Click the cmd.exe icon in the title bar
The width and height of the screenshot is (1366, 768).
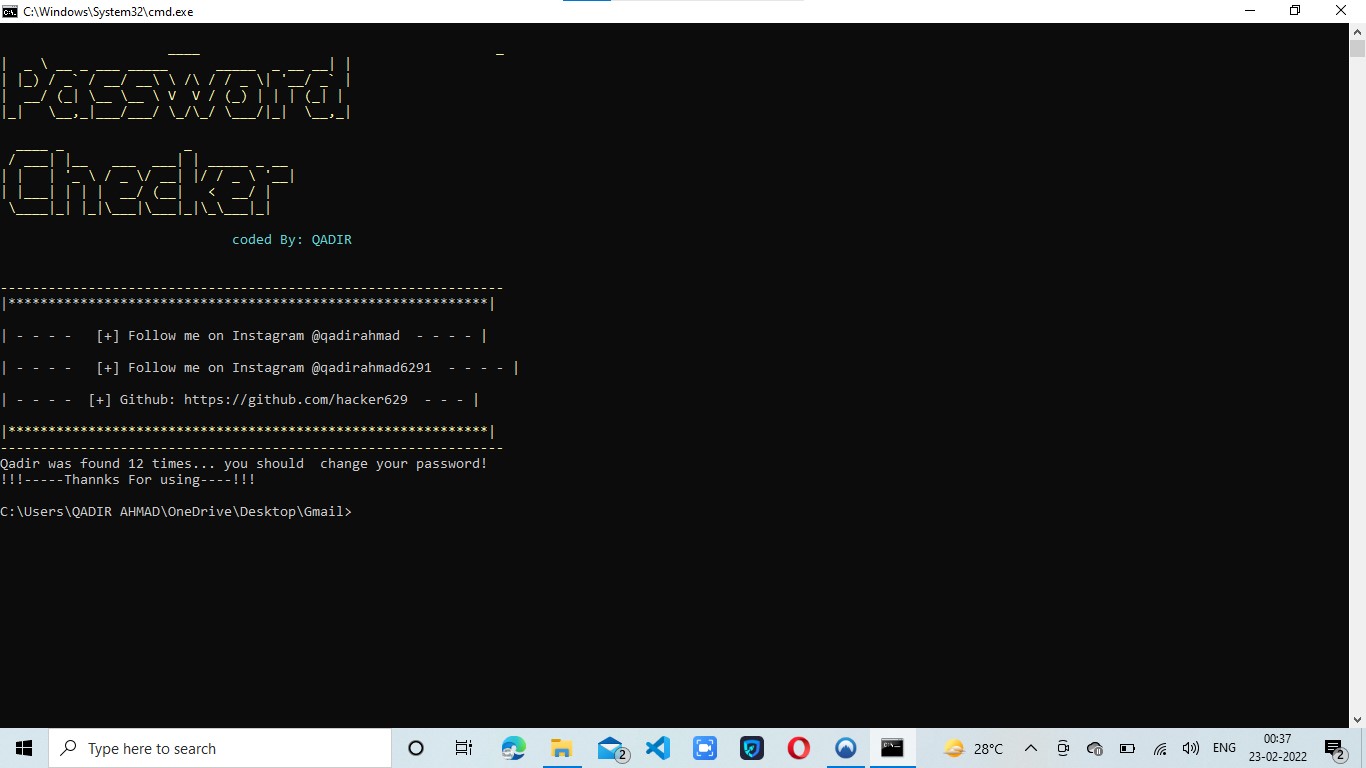click(x=10, y=11)
